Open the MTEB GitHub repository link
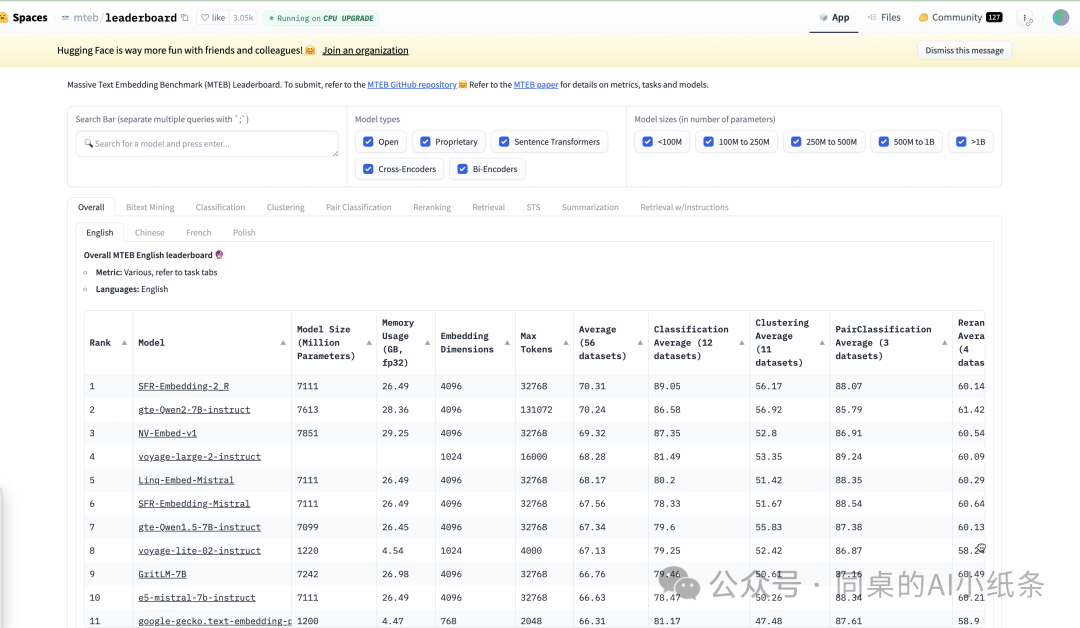This screenshot has height=628, width=1080. click(x=411, y=85)
